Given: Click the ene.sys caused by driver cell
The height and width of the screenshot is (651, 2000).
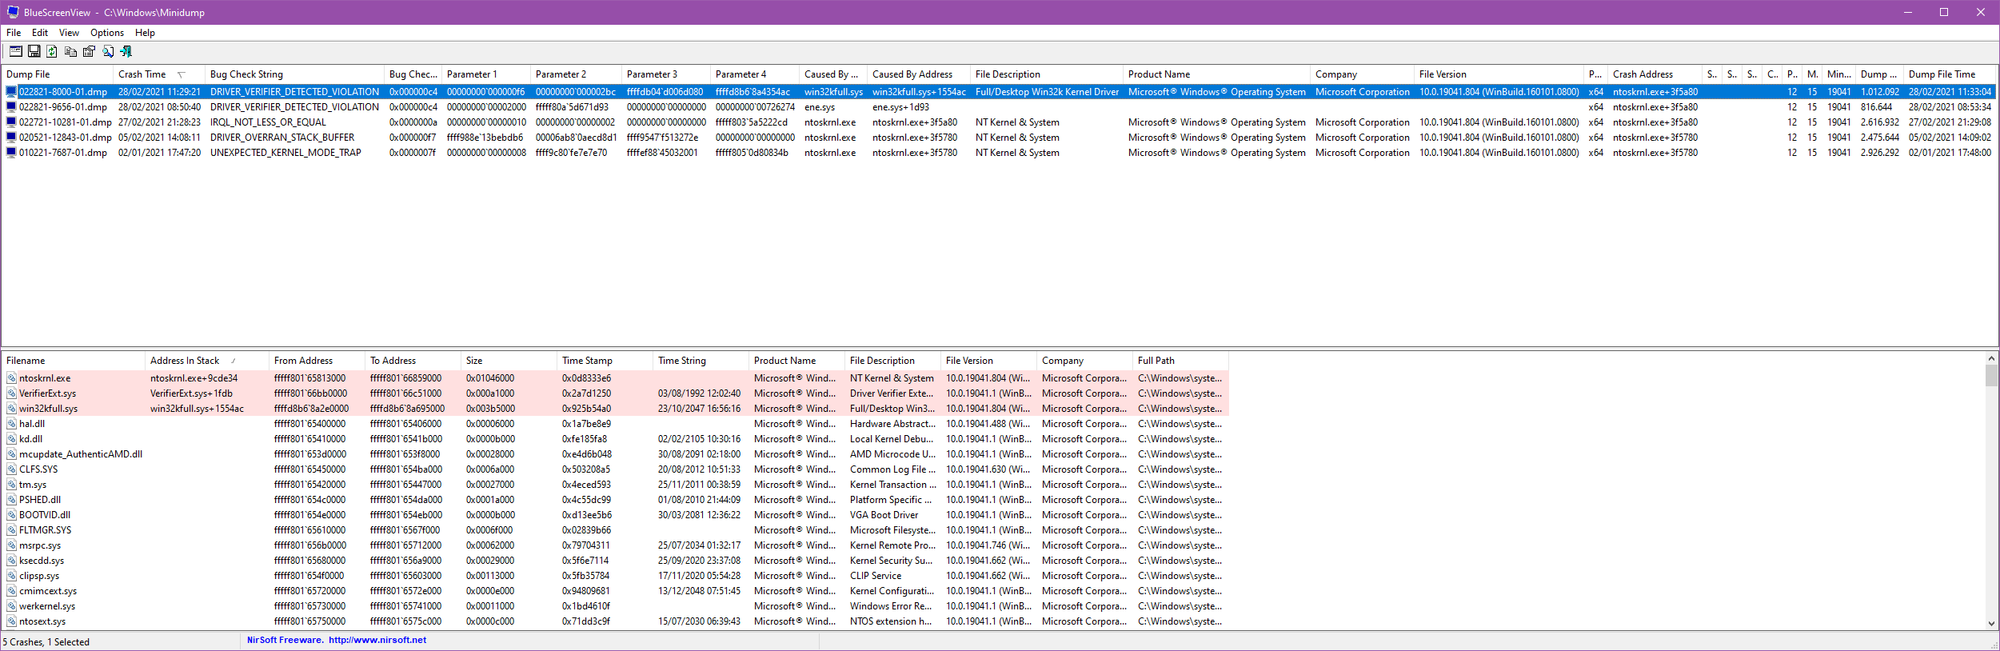Looking at the screenshot, I should [x=820, y=107].
